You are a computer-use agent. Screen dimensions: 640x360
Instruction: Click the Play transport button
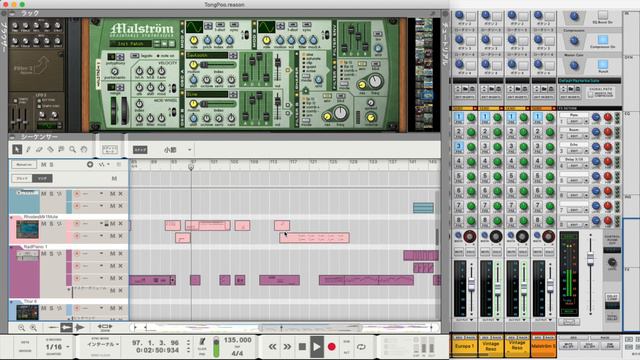(x=317, y=347)
